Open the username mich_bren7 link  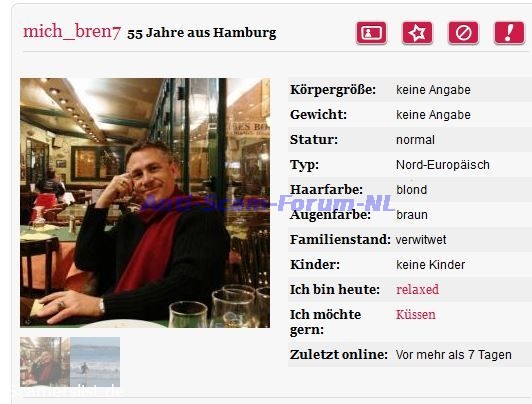click(x=72, y=32)
